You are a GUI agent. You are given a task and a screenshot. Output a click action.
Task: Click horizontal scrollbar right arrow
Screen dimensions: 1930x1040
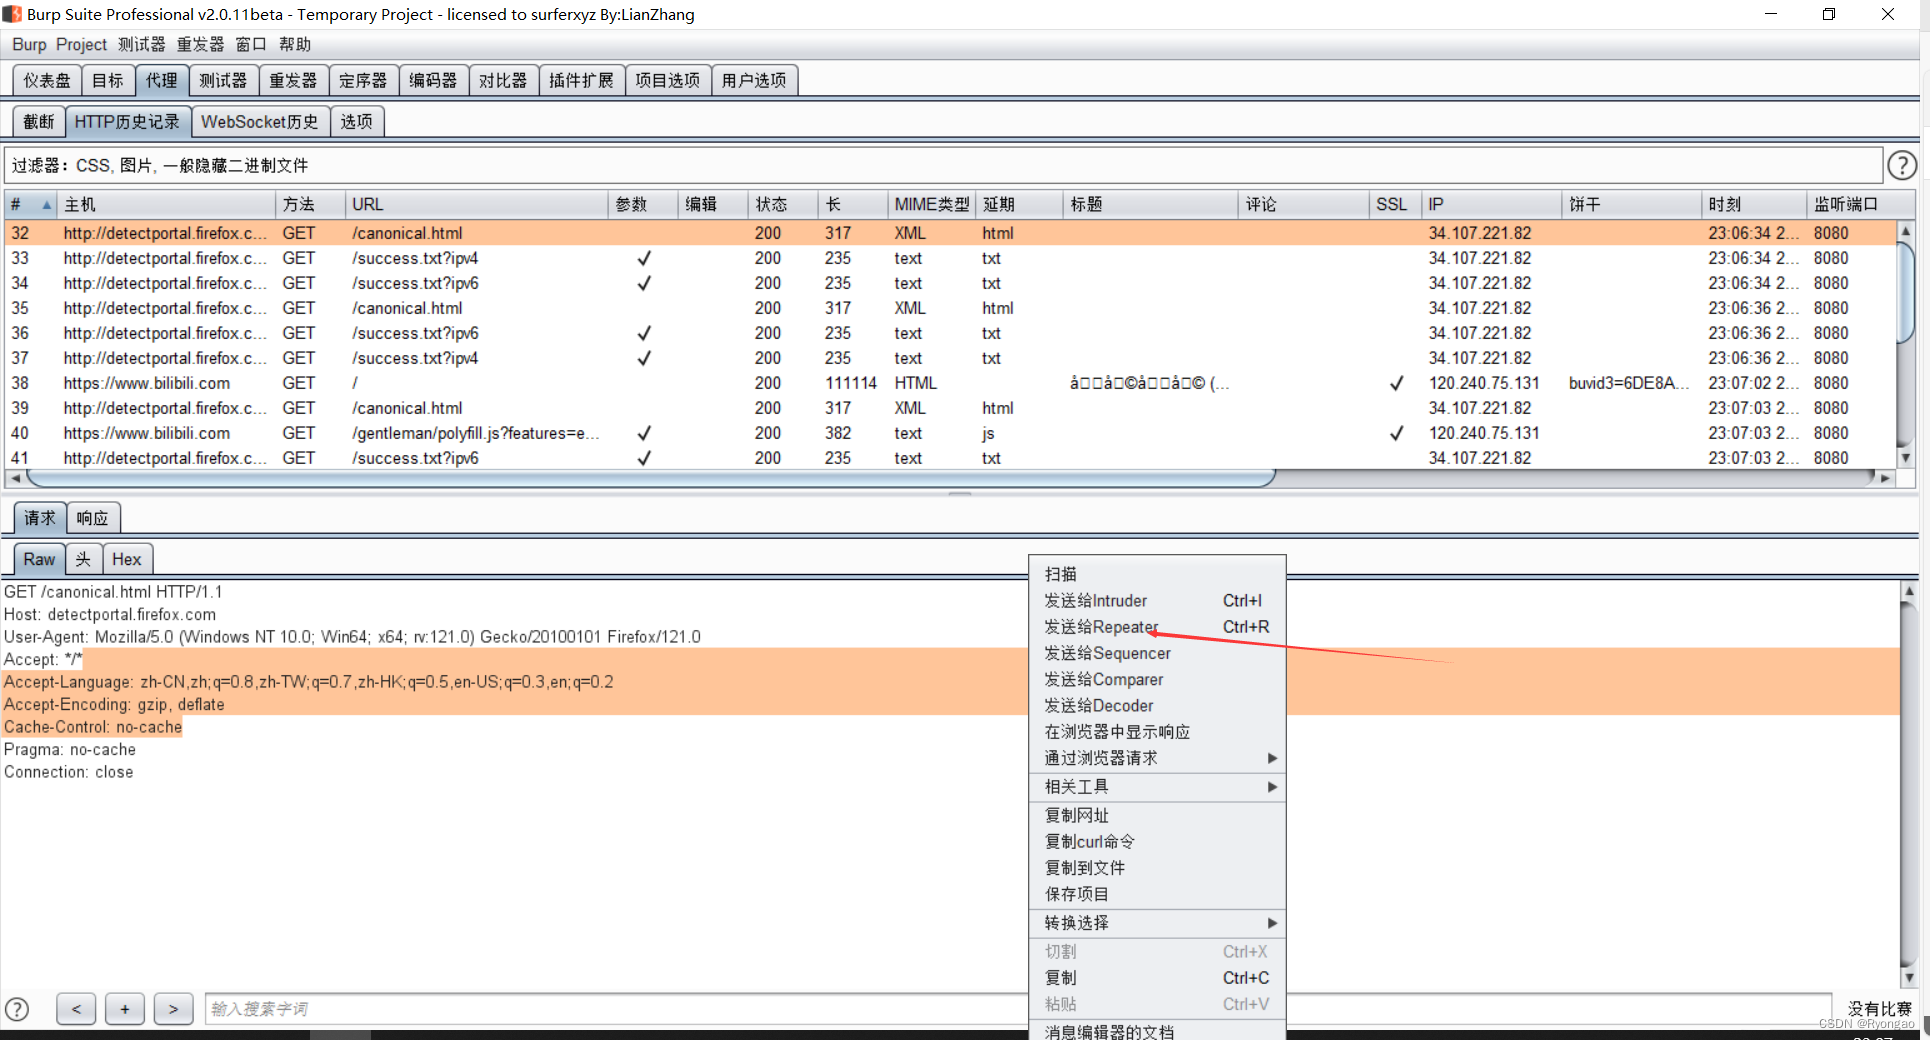[1884, 478]
